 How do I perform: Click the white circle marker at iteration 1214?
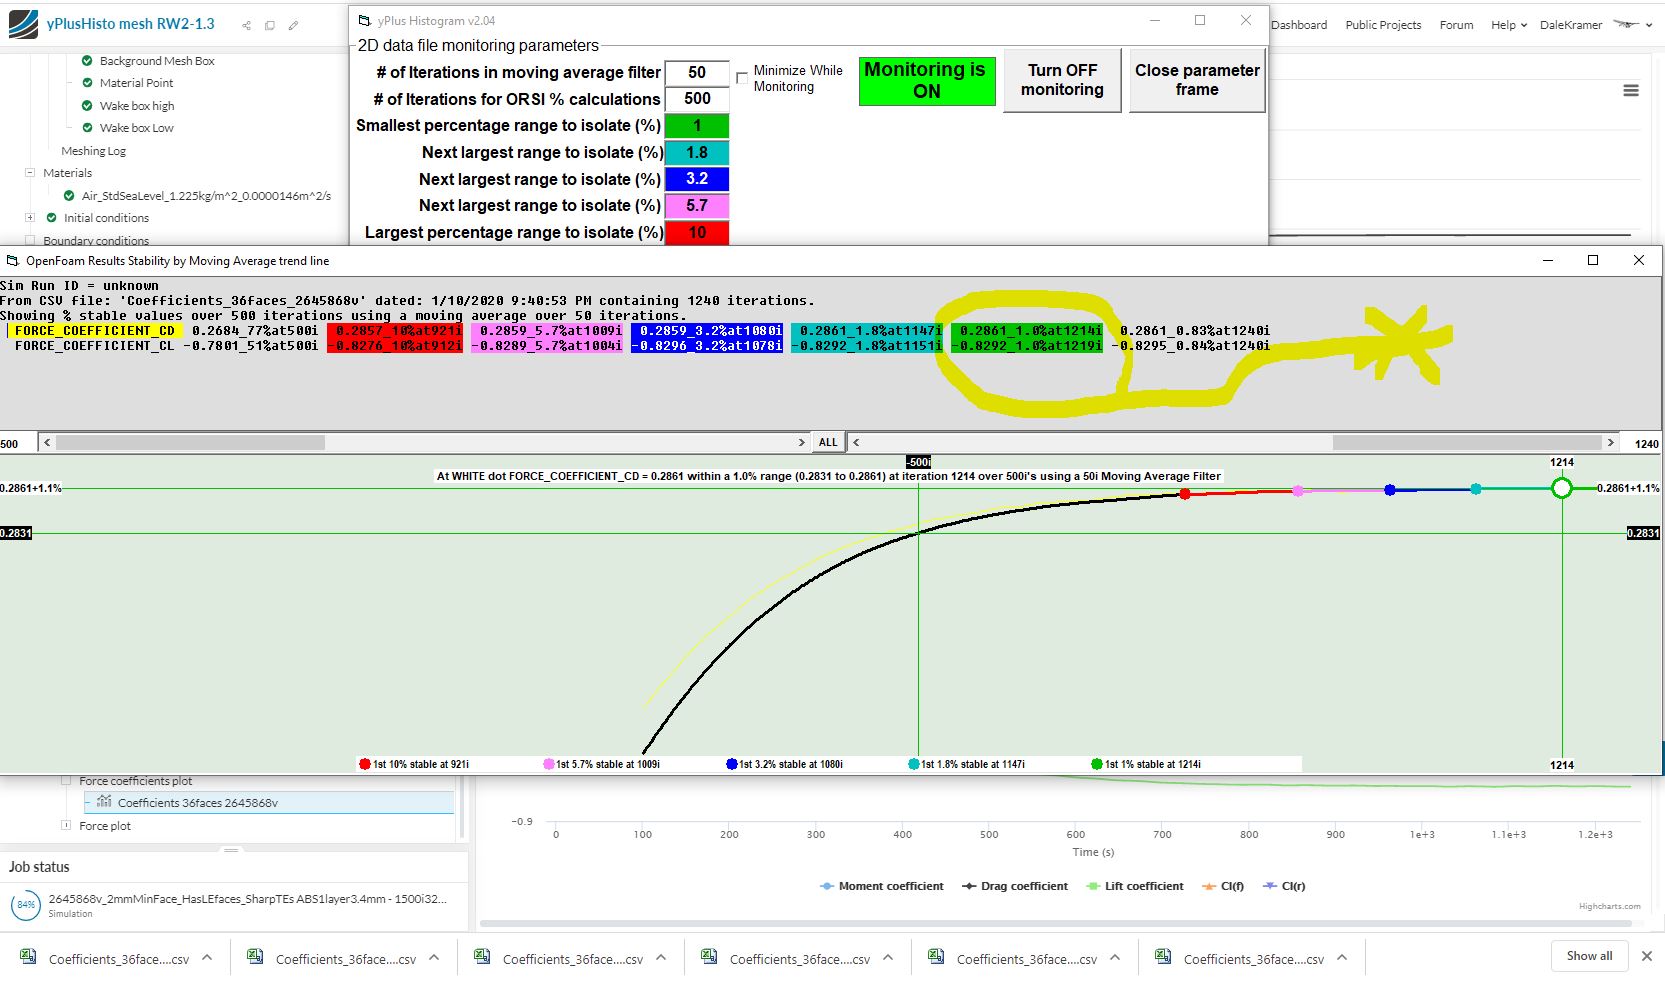pos(1562,488)
